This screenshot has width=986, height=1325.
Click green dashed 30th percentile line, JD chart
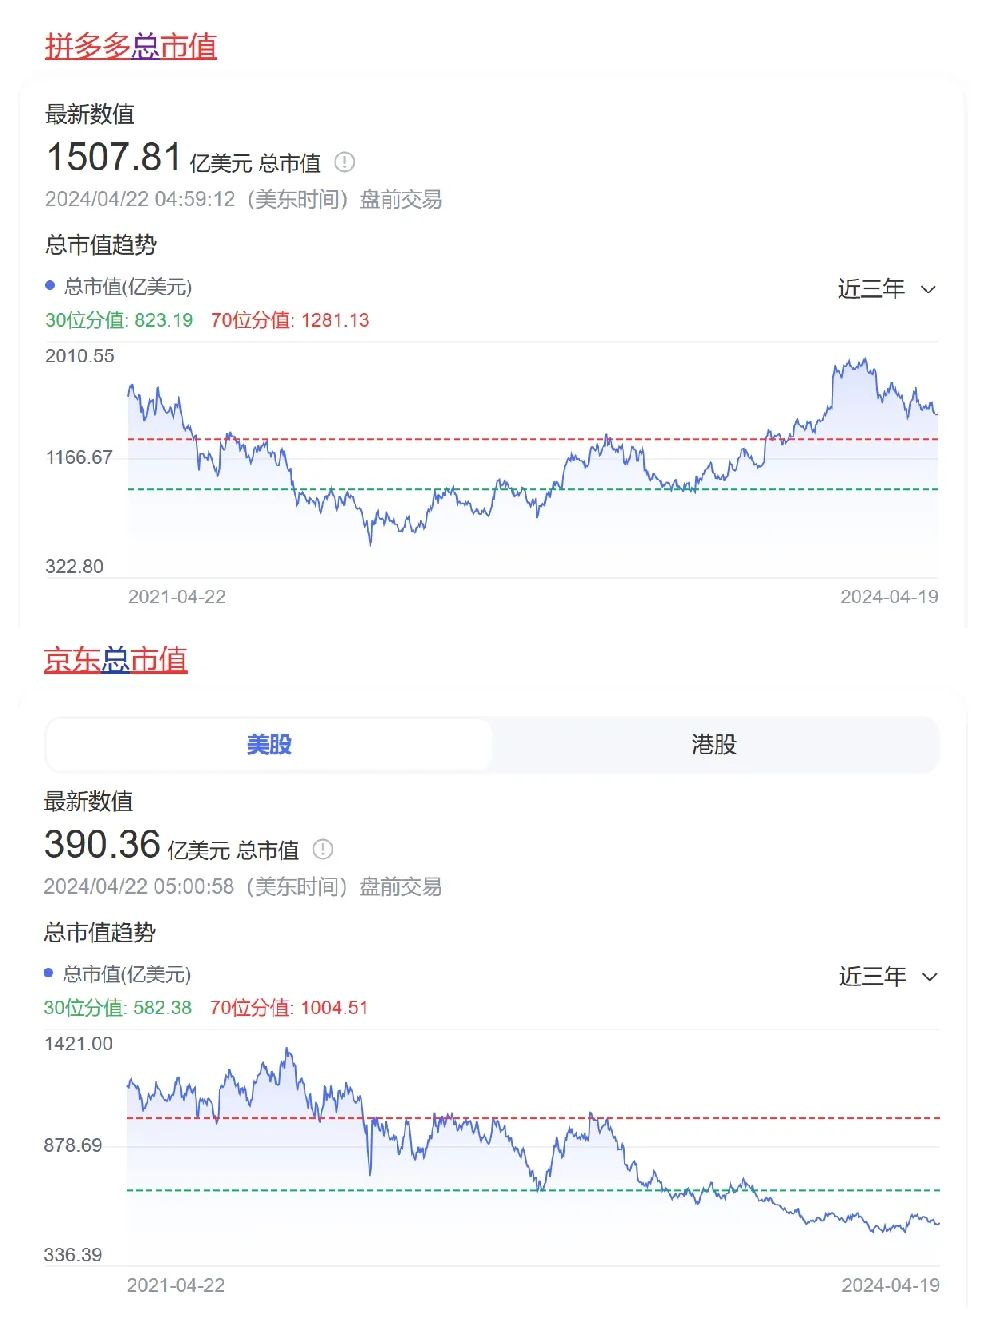coord(450,1190)
